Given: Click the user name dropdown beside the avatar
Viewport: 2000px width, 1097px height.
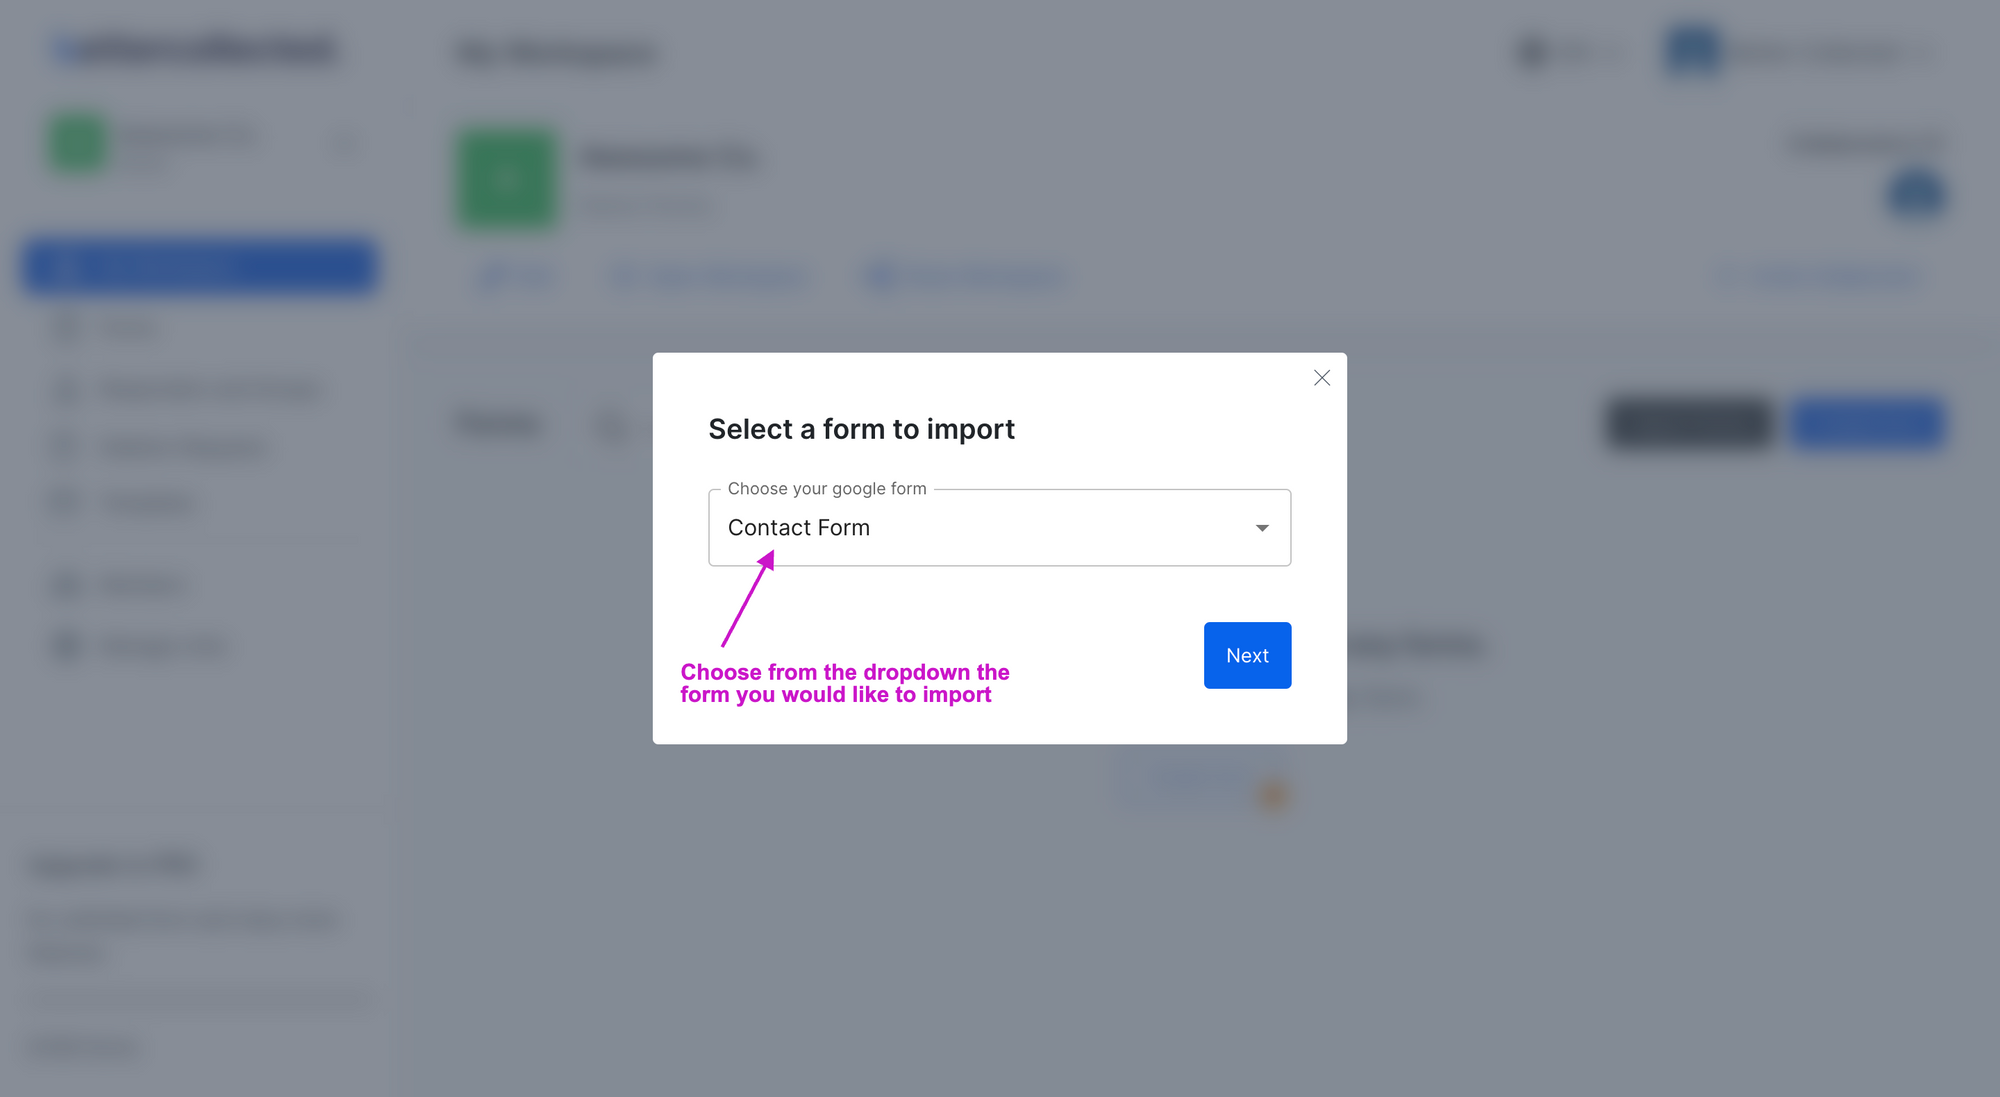Looking at the screenshot, I should coord(1832,52).
